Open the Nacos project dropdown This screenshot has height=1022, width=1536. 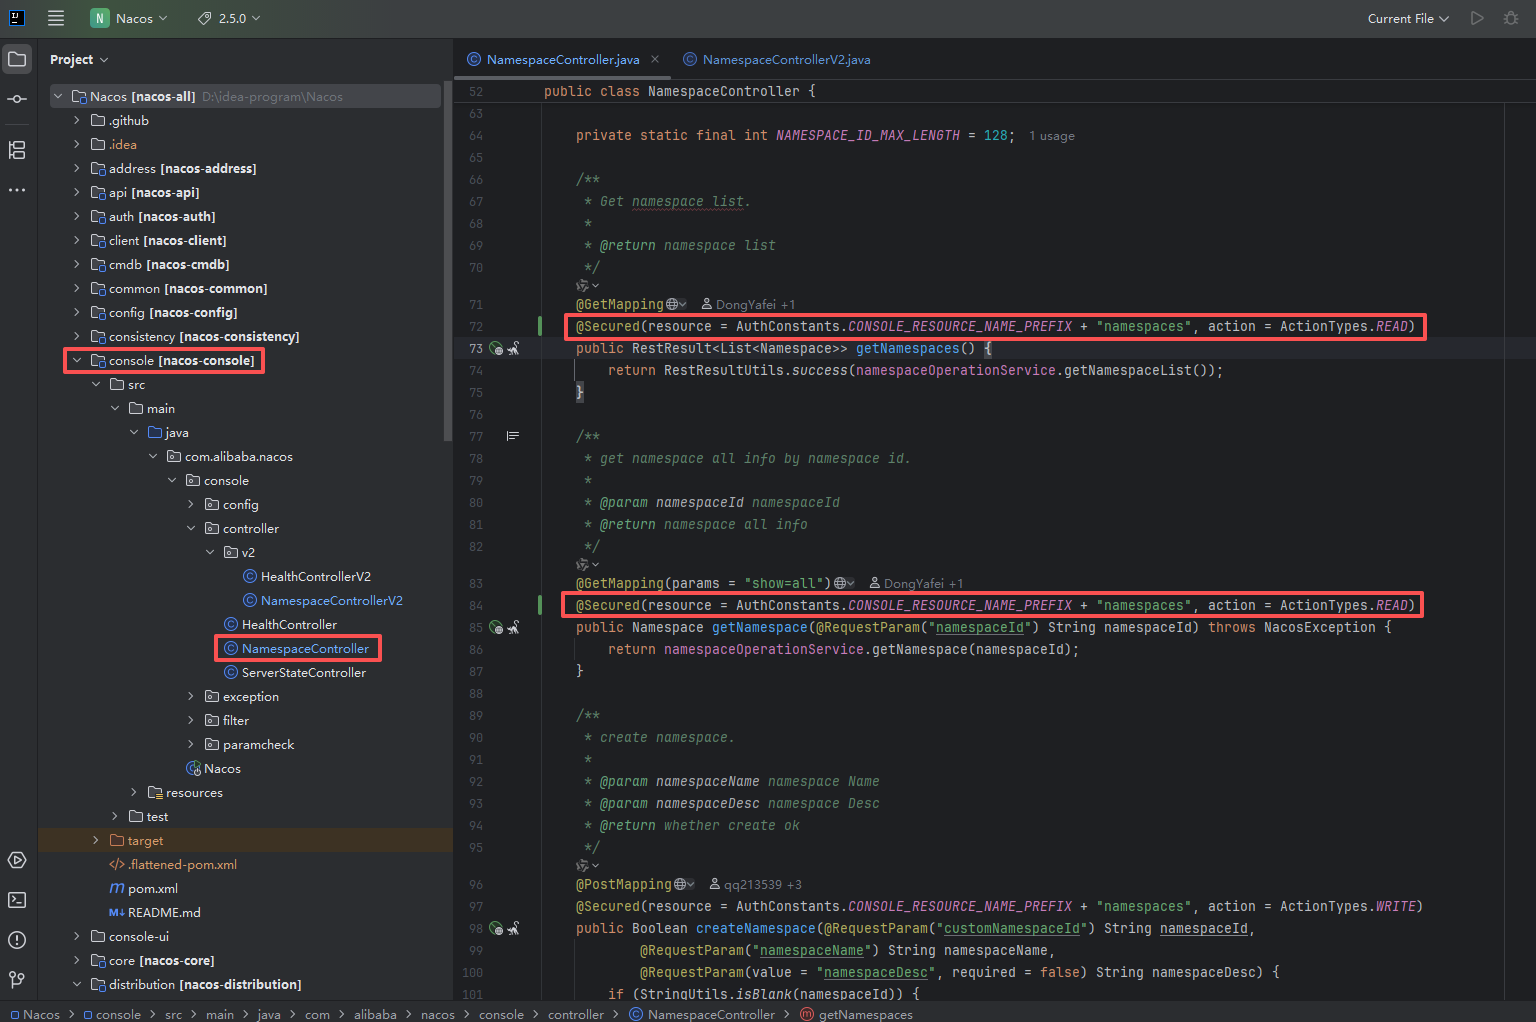pyautogui.click(x=129, y=18)
